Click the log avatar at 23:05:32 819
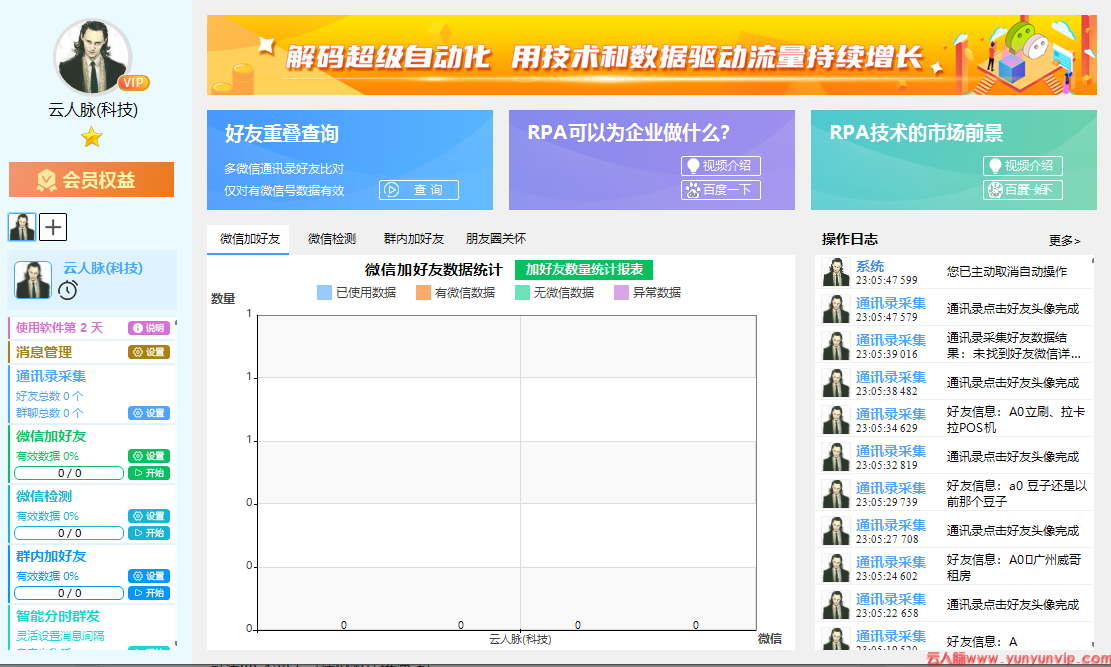The height and width of the screenshot is (667, 1111). pos(836,457)
